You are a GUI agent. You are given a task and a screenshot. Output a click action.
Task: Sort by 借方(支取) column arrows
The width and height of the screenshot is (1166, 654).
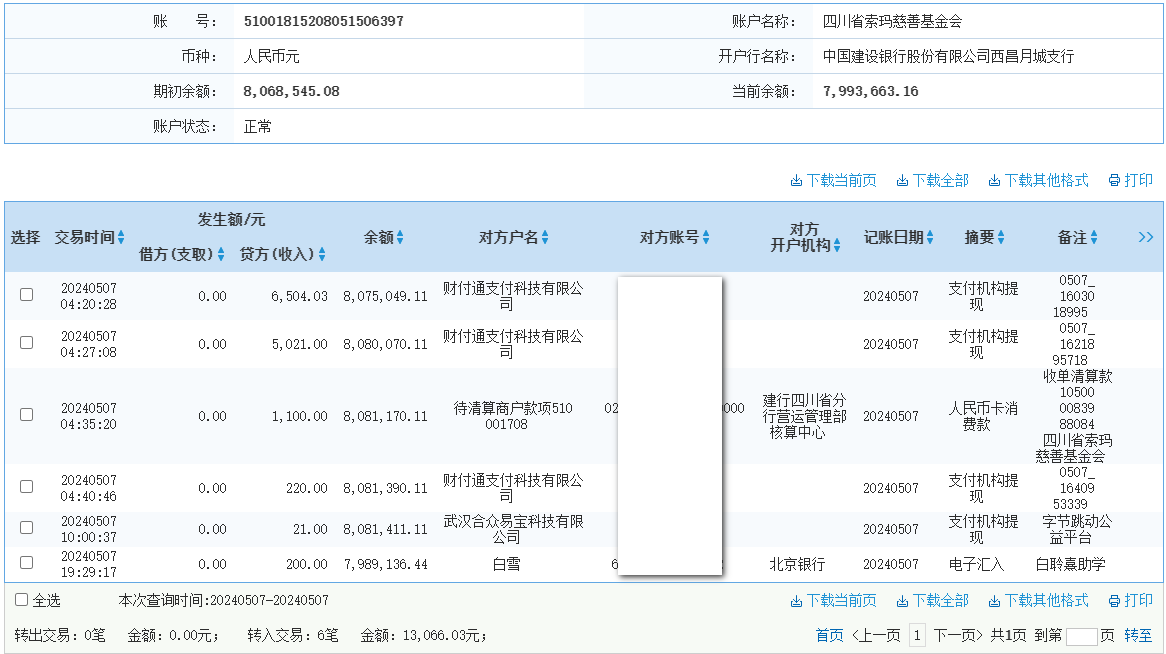(x=221, y=254)
